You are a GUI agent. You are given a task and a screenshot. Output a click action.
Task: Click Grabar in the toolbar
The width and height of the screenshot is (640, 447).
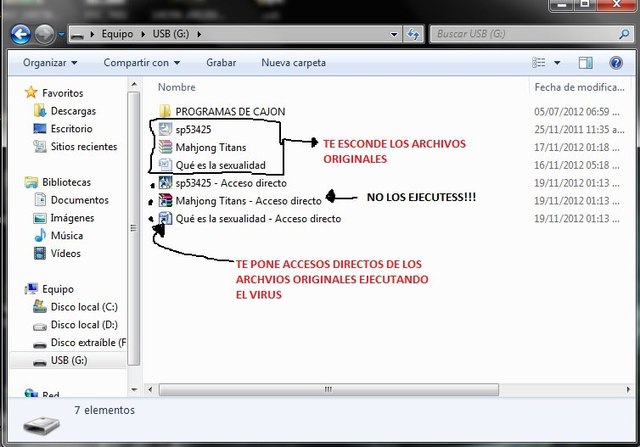click(x=221, y=63)
